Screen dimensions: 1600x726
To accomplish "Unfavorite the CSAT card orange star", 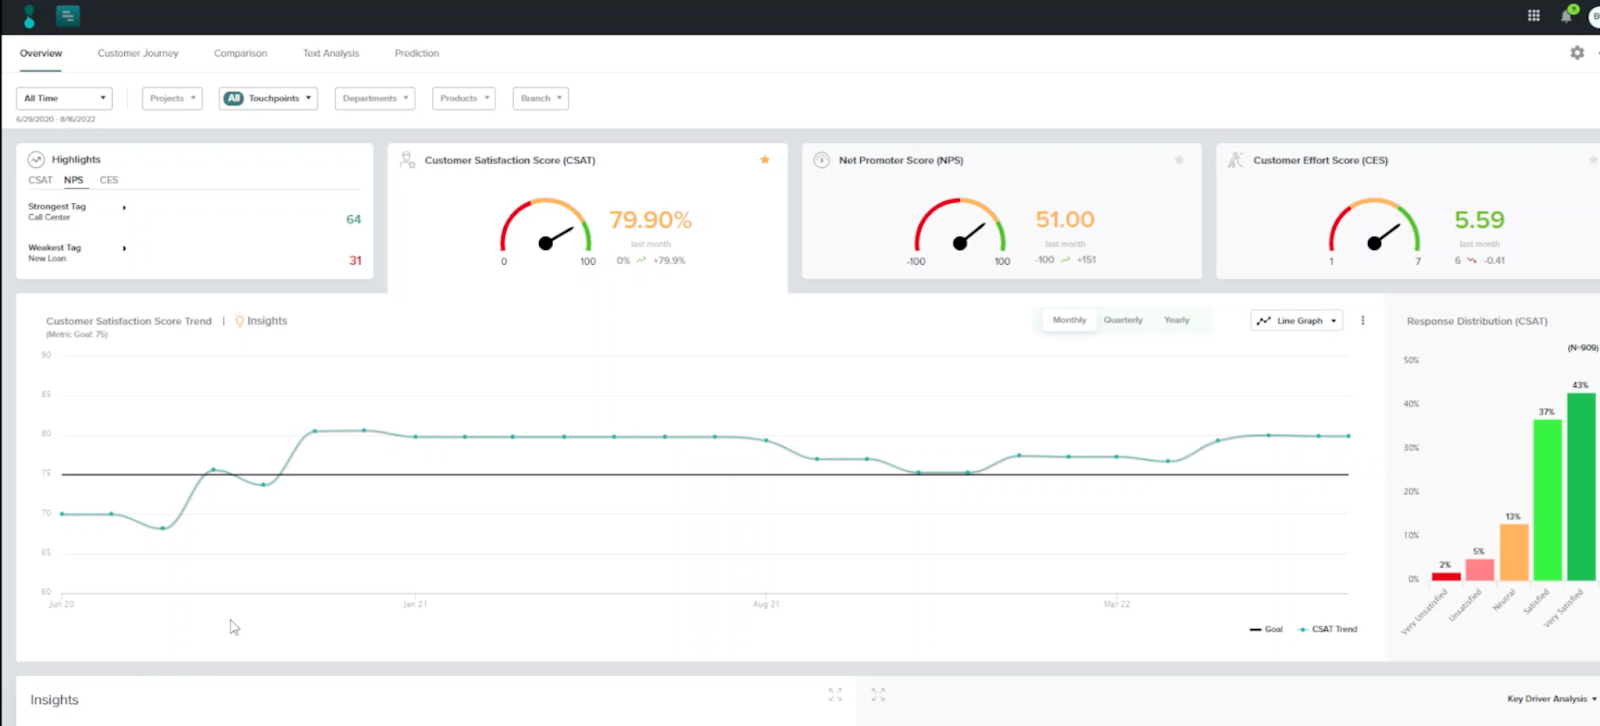I will (x=765, y=160).
